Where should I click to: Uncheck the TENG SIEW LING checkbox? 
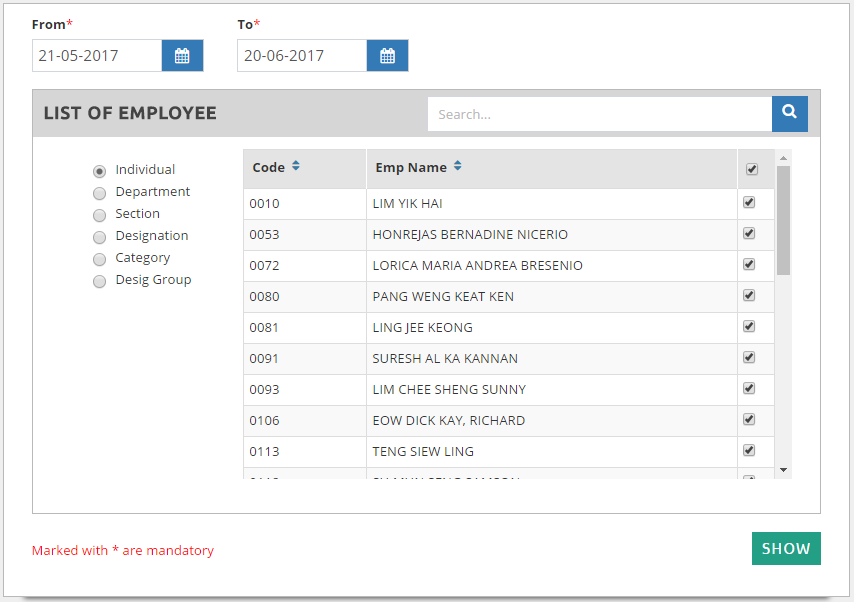click(749, 451)
